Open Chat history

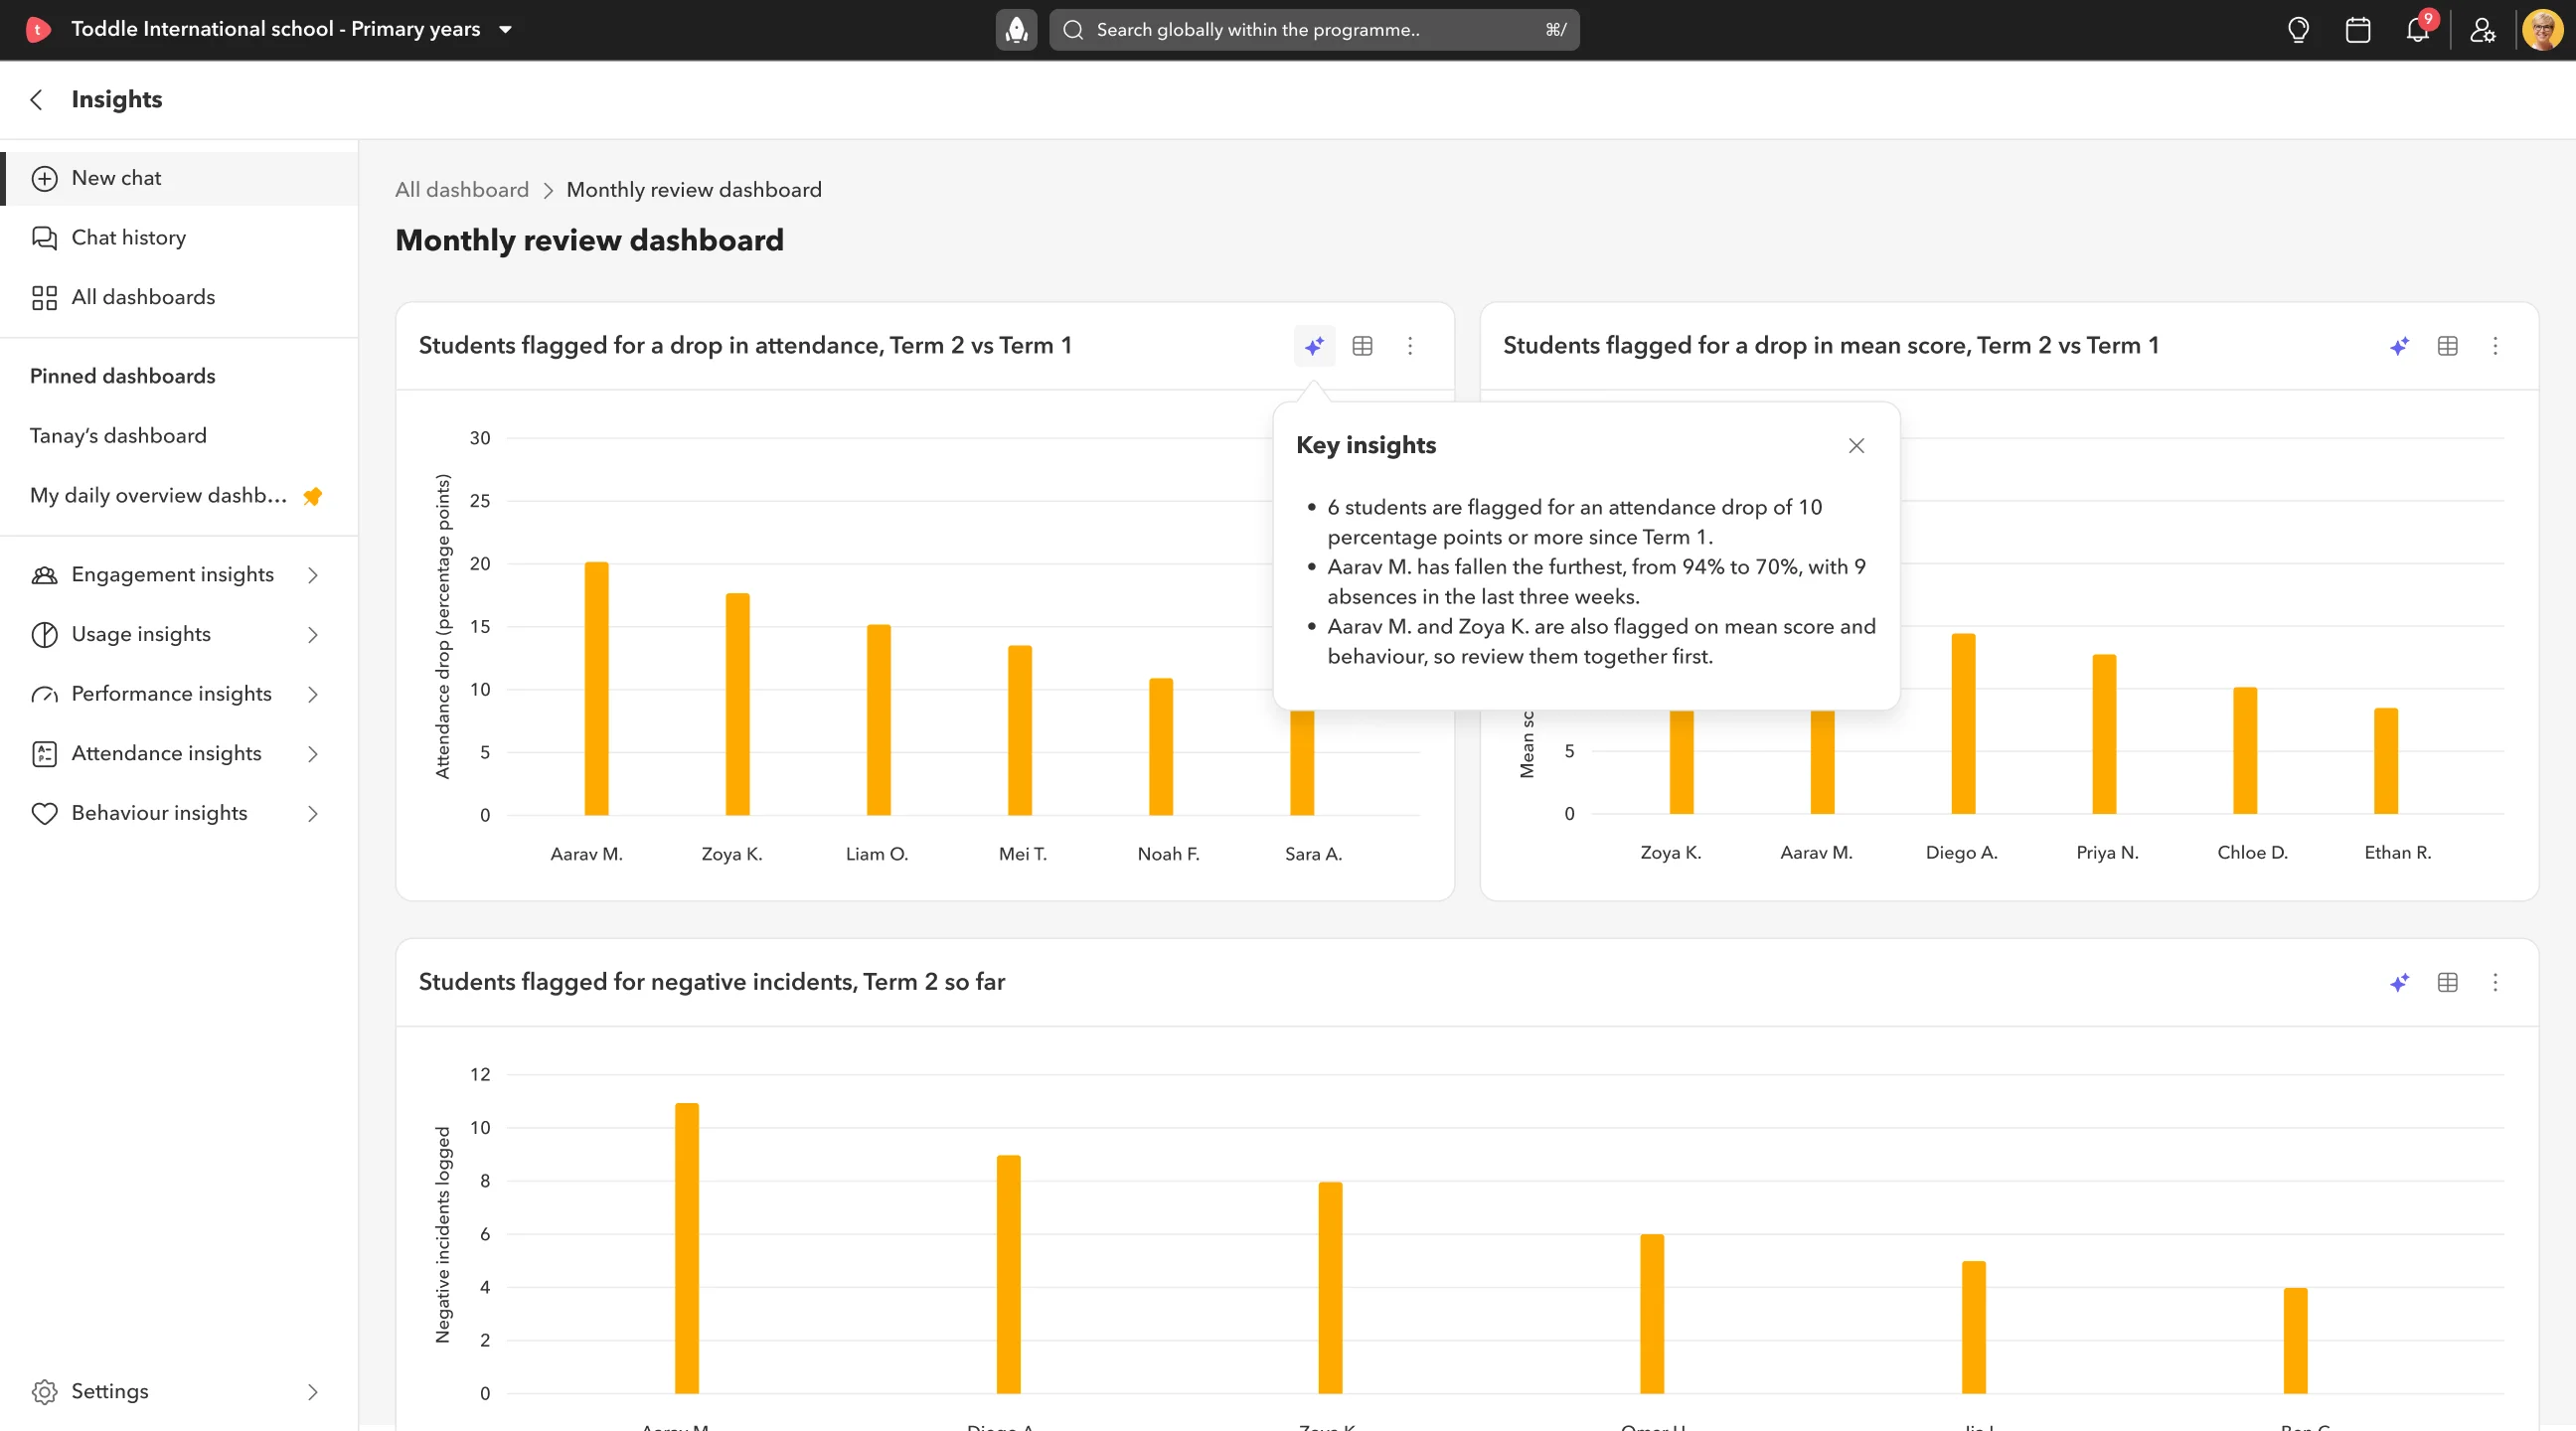point(179,237)
